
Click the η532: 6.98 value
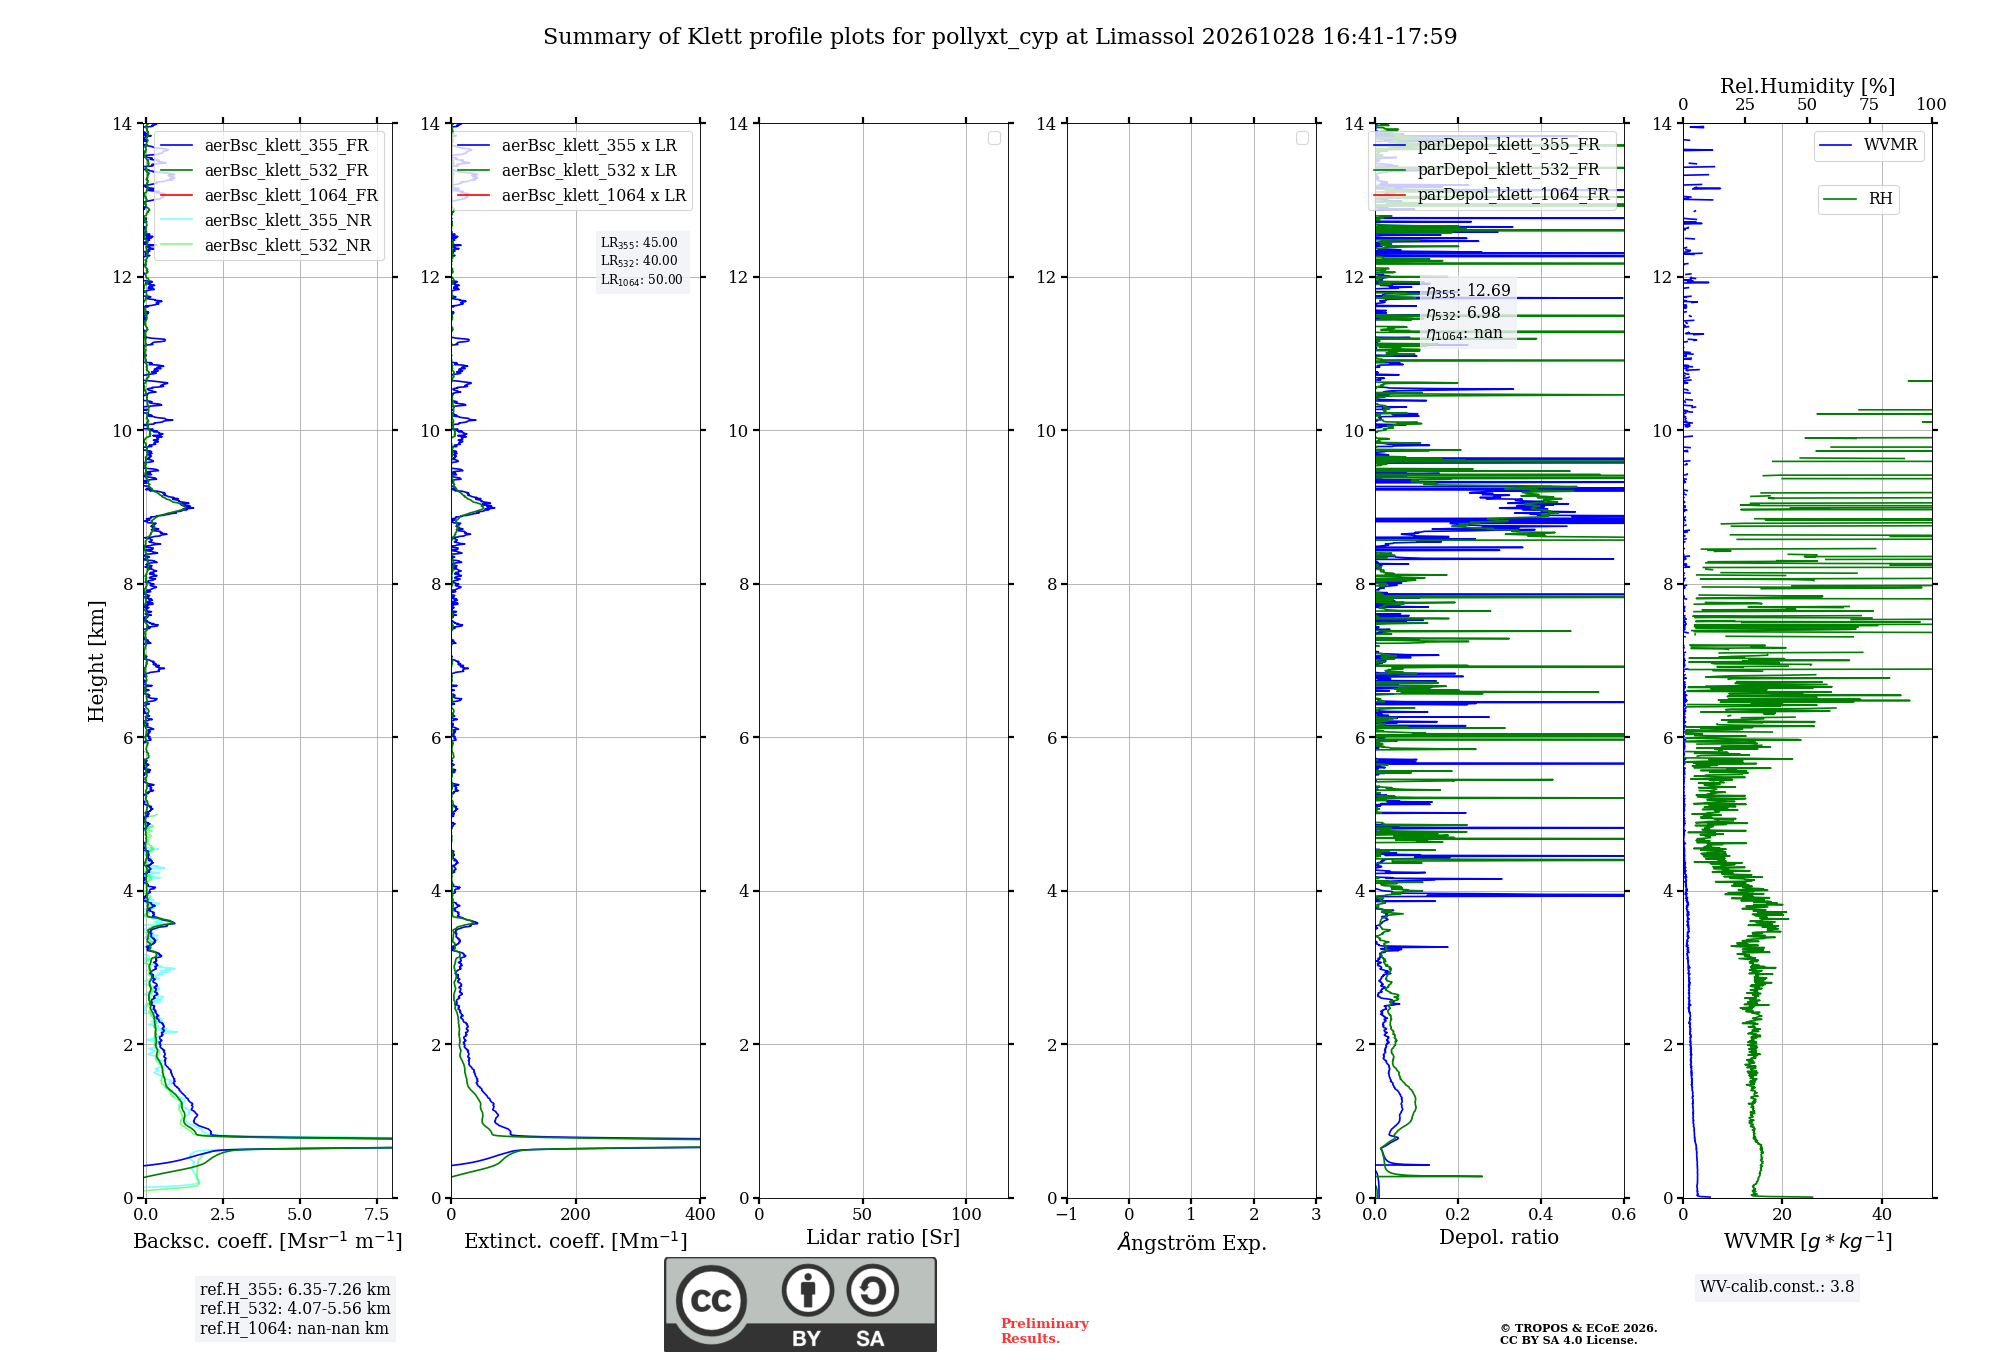[1463, 313]
